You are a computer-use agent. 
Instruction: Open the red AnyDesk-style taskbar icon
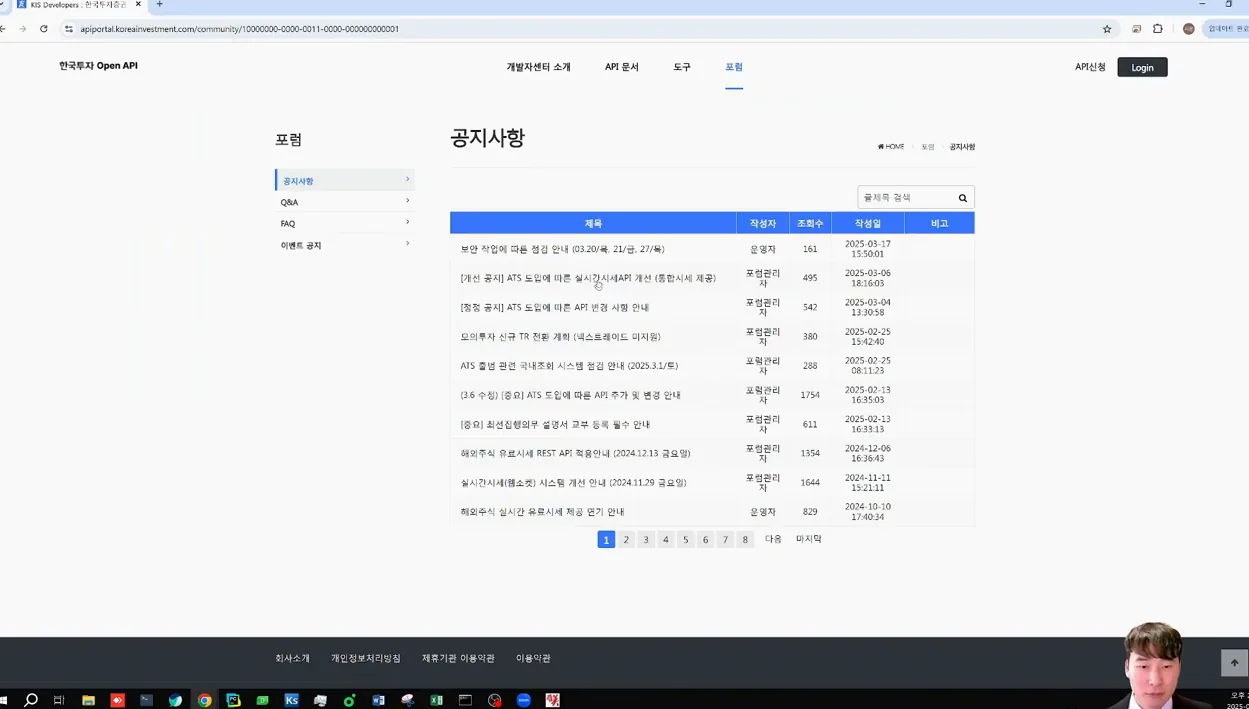(x=117, y=700)
